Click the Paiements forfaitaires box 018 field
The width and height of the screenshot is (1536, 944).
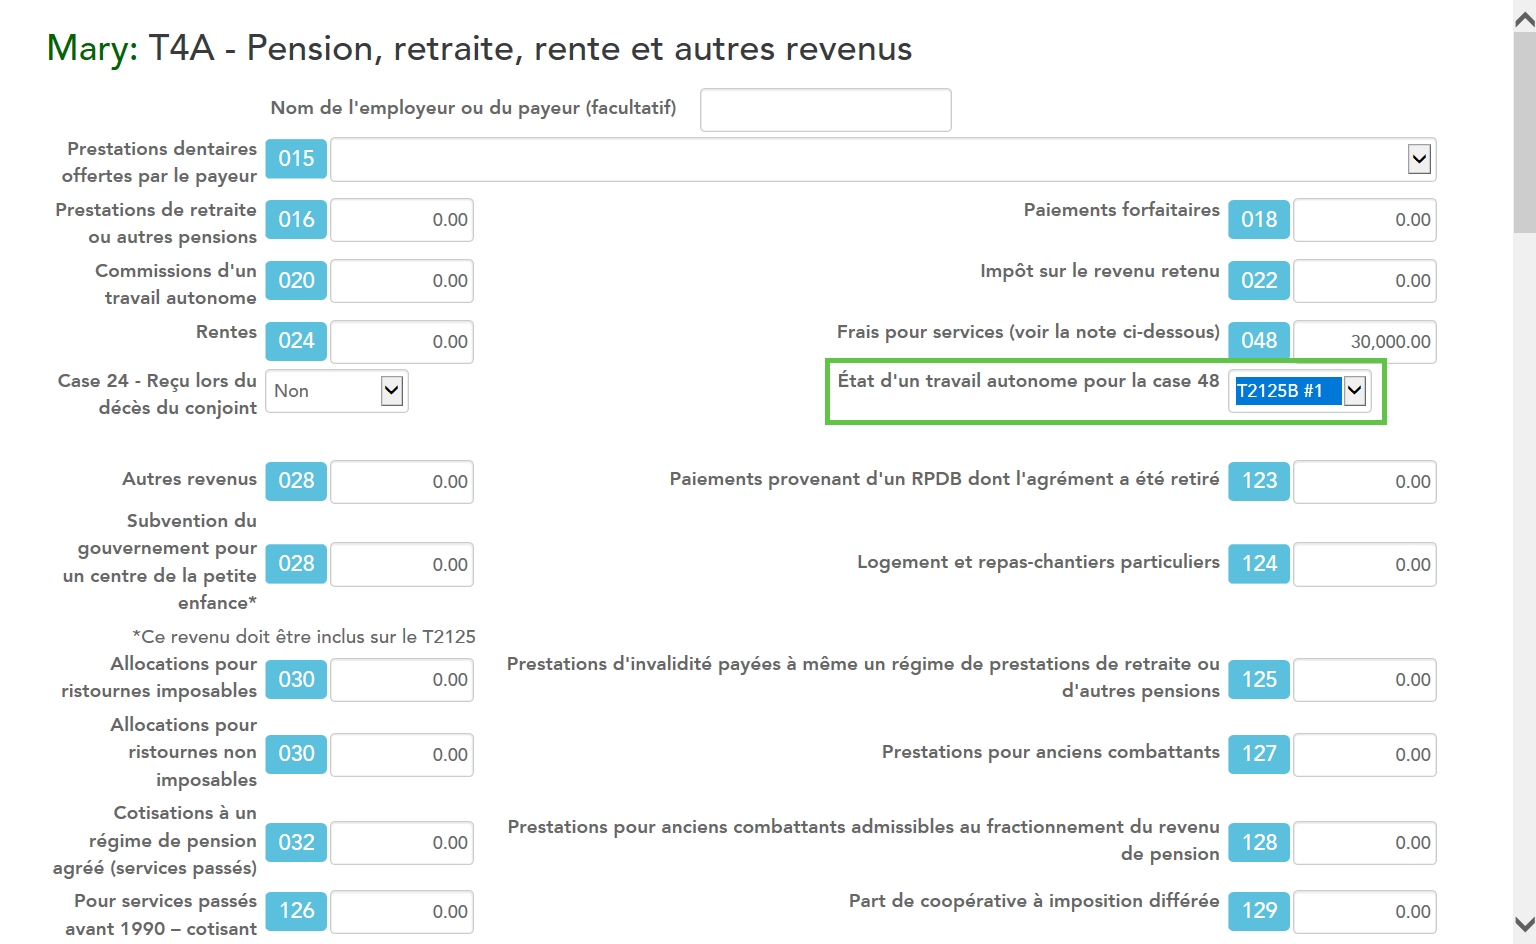click(1364, 220)
